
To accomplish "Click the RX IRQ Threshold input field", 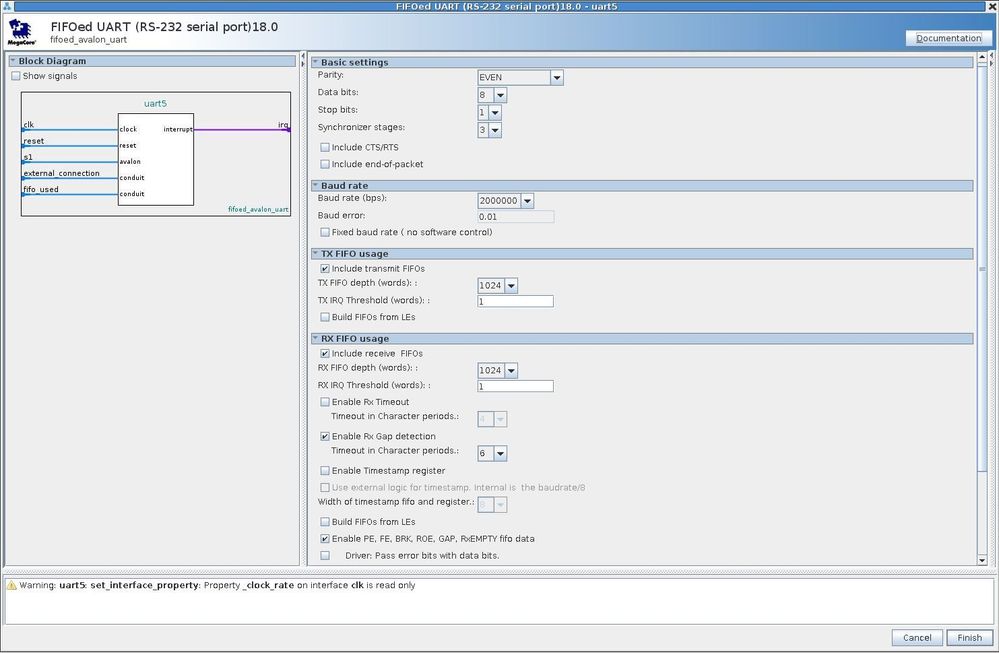I will [x=515, y=386].
